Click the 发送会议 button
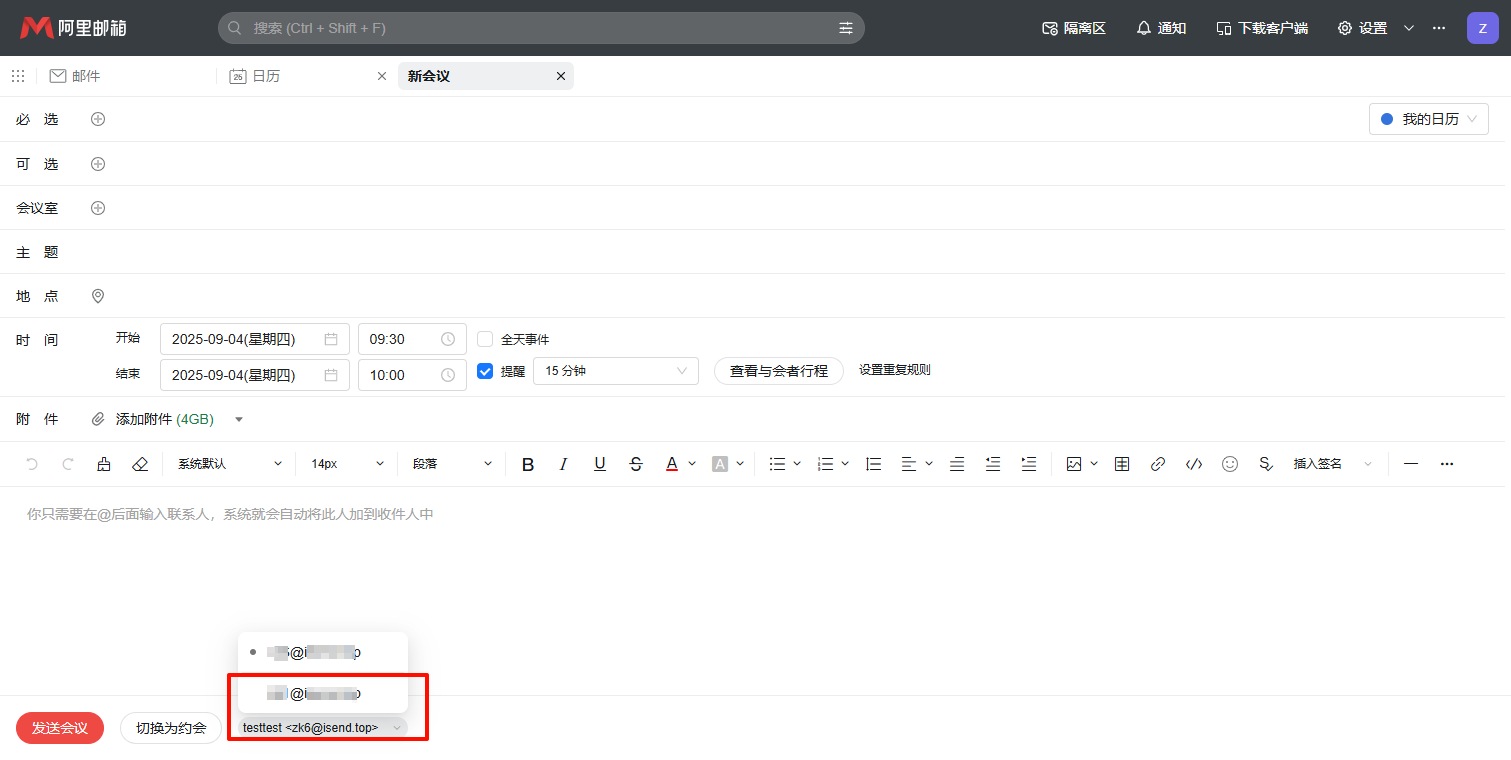Image resolution: width=1511 pixels, height=760 pixels. 59,728
